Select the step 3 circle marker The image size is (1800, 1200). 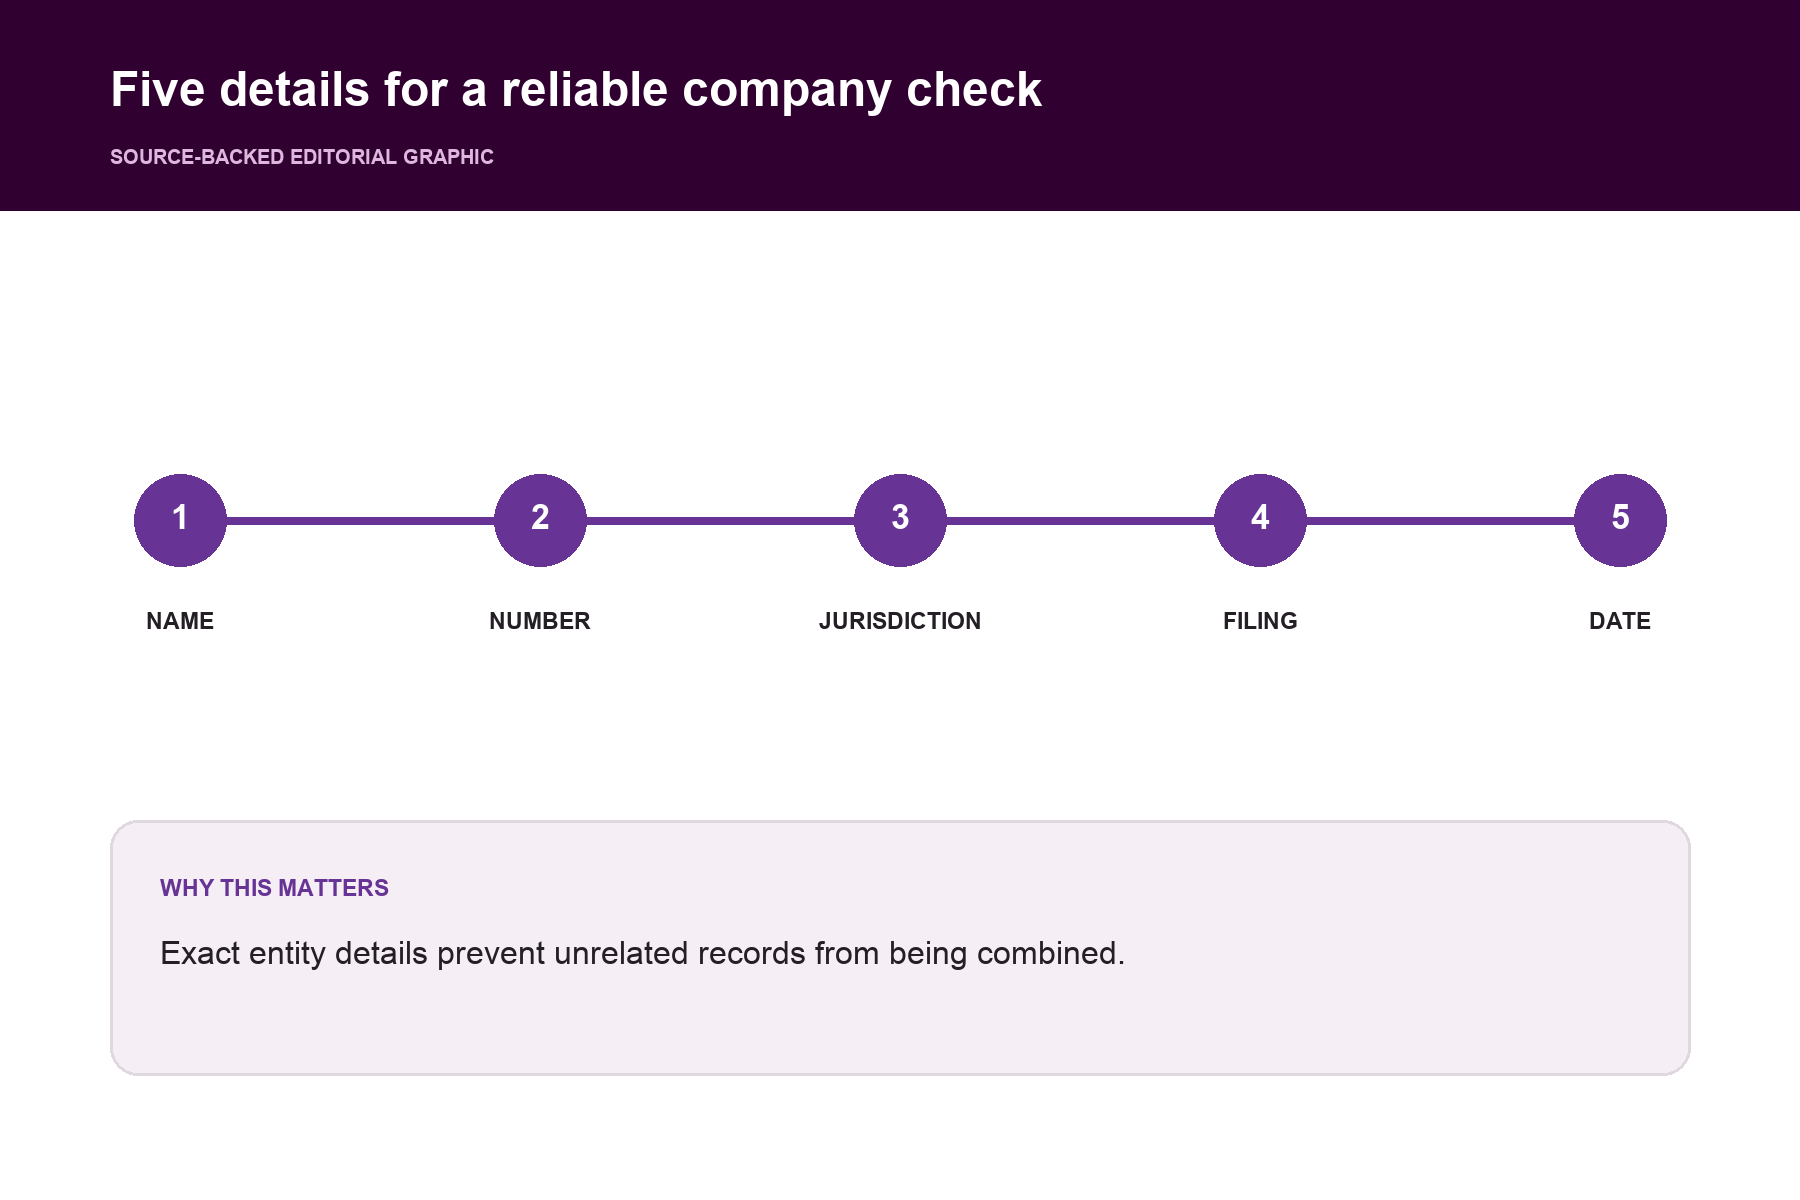tap(900, 520)
